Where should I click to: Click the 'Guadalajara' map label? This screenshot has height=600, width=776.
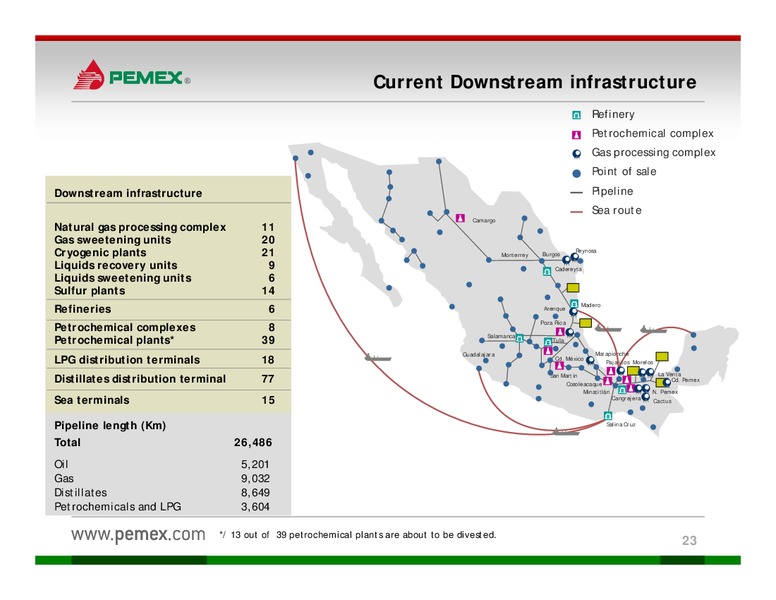tap(479, 354)
